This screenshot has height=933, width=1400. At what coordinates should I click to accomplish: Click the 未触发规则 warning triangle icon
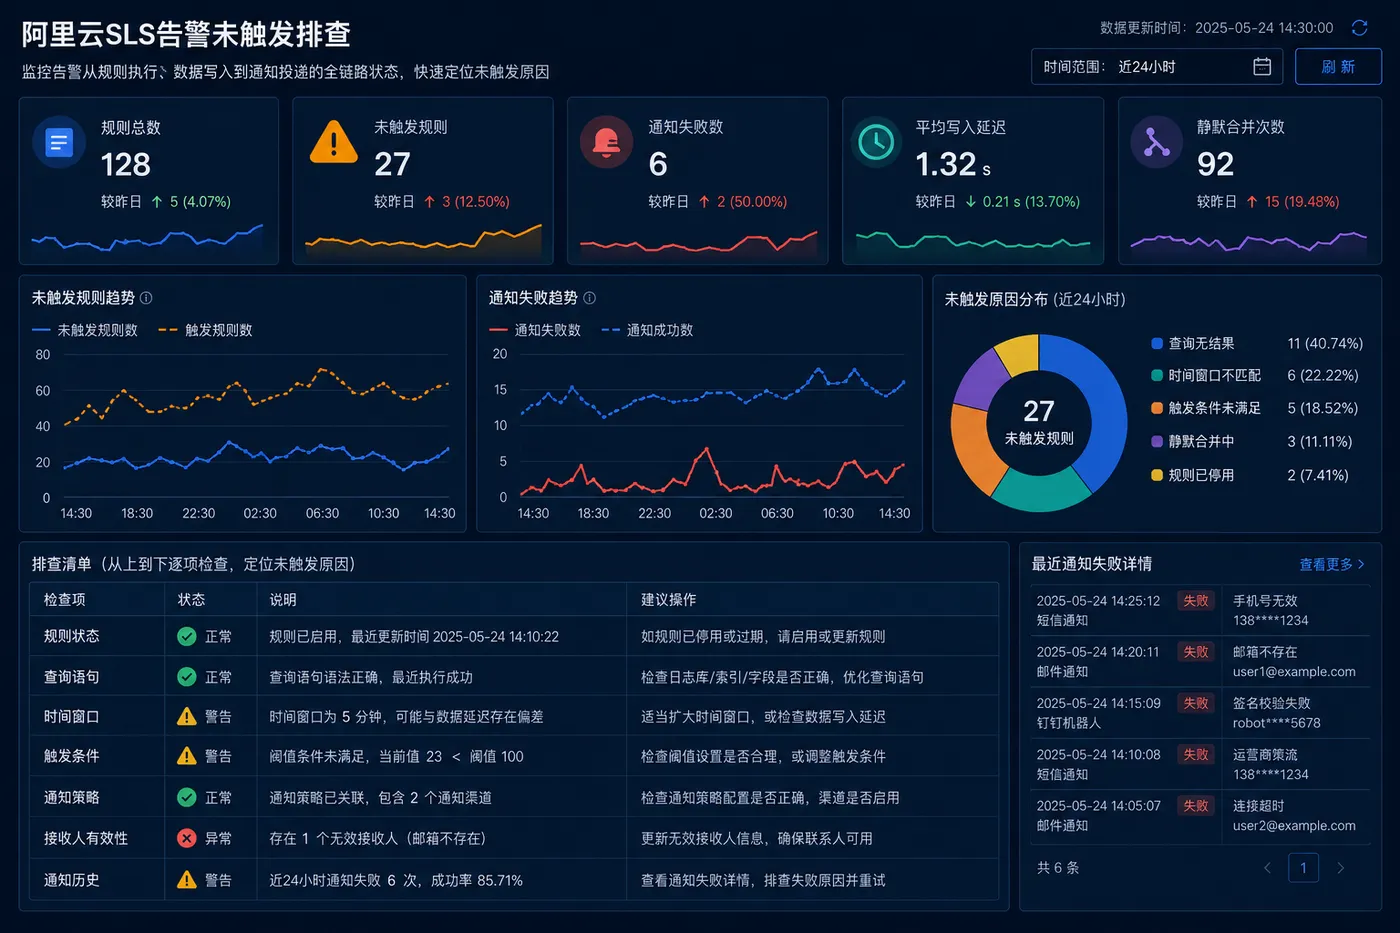333,142
